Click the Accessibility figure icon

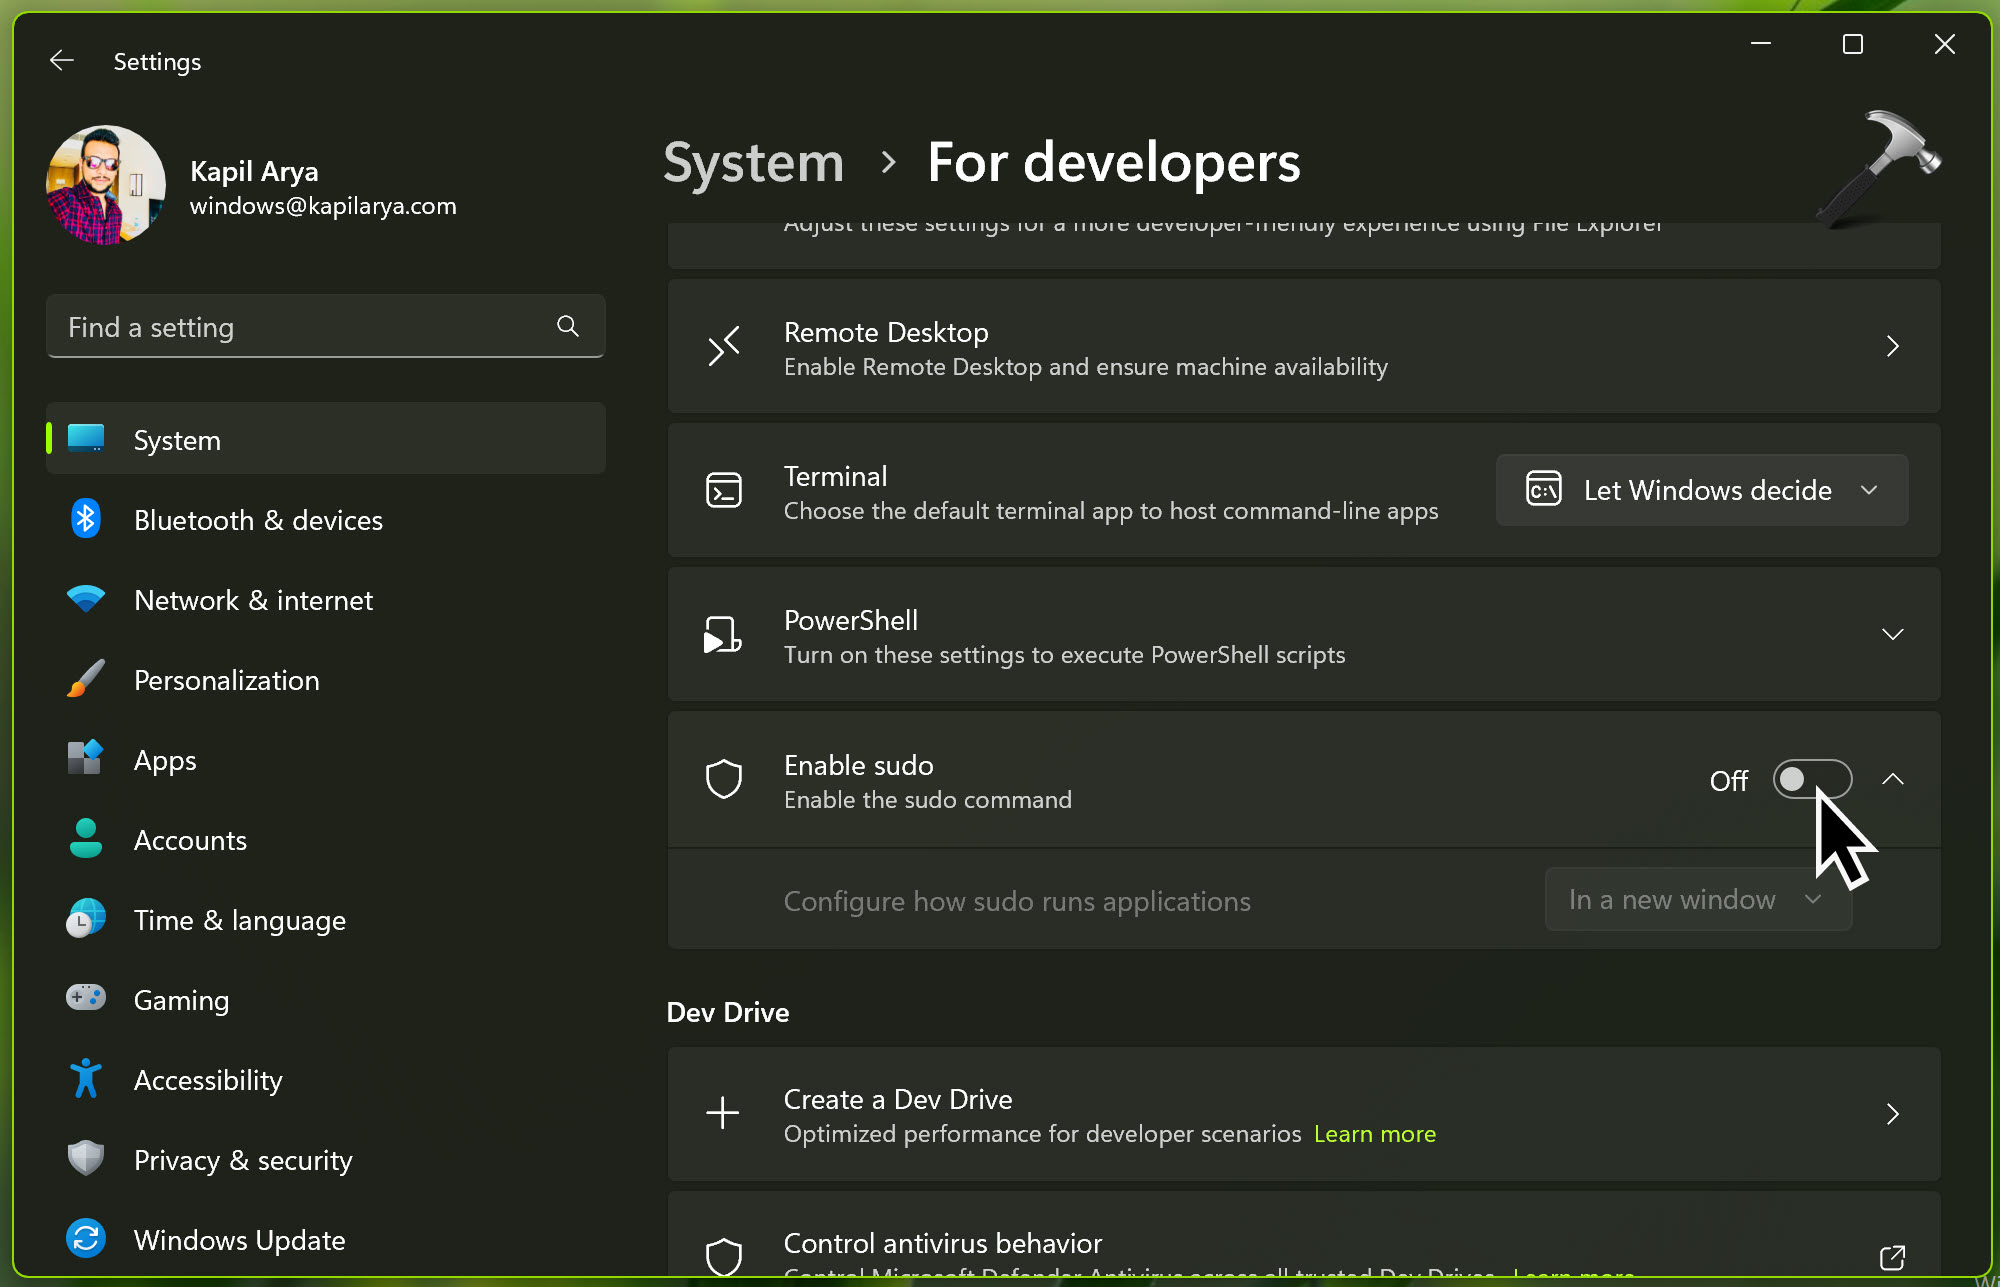point(86,1078)
